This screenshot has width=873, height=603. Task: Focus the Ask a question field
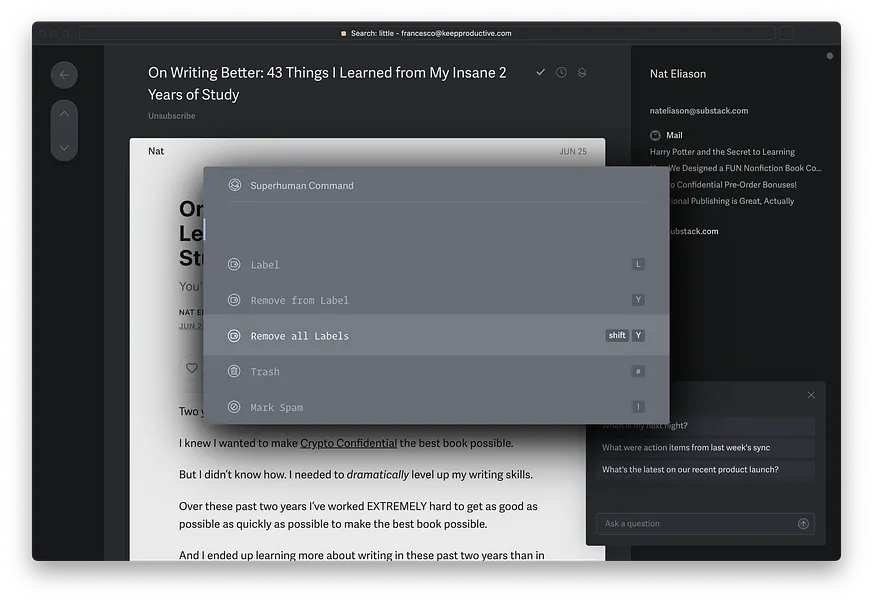click(x=705, y=523)
